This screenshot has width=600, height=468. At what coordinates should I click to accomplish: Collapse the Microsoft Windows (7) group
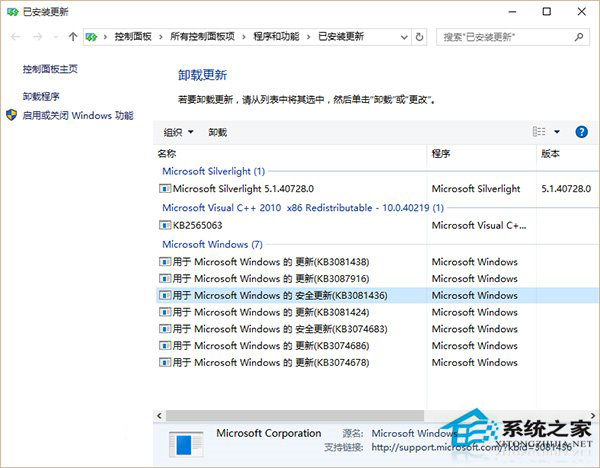(212, 245)
